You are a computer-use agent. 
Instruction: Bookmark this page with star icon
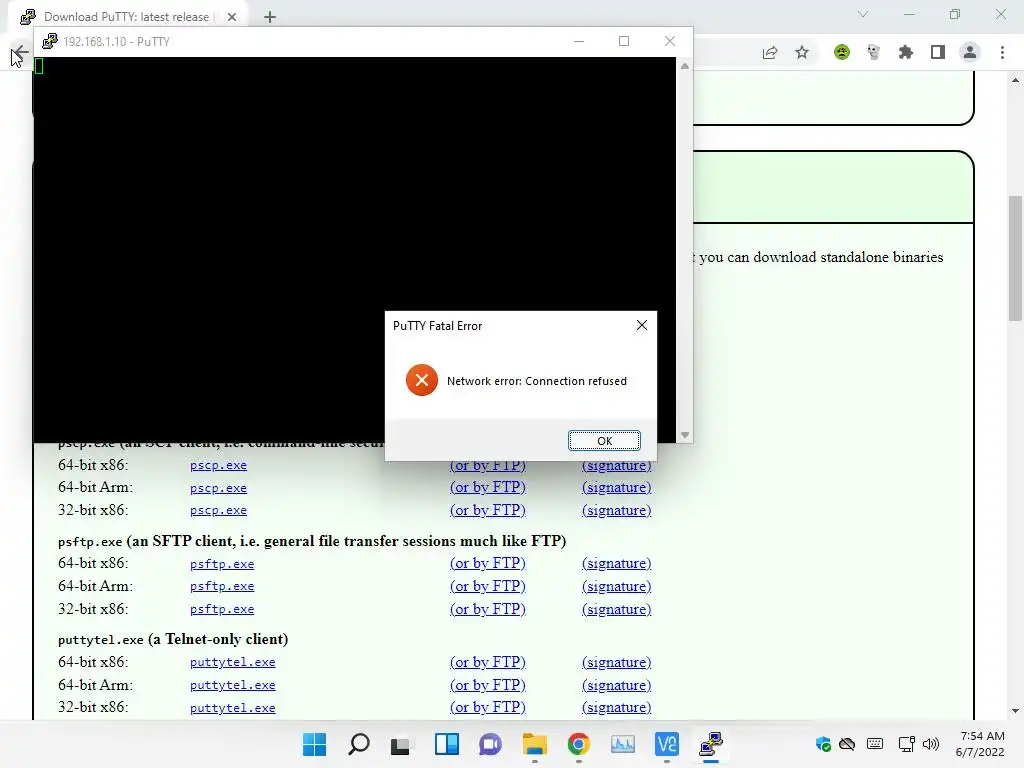(x=802, y=52)
